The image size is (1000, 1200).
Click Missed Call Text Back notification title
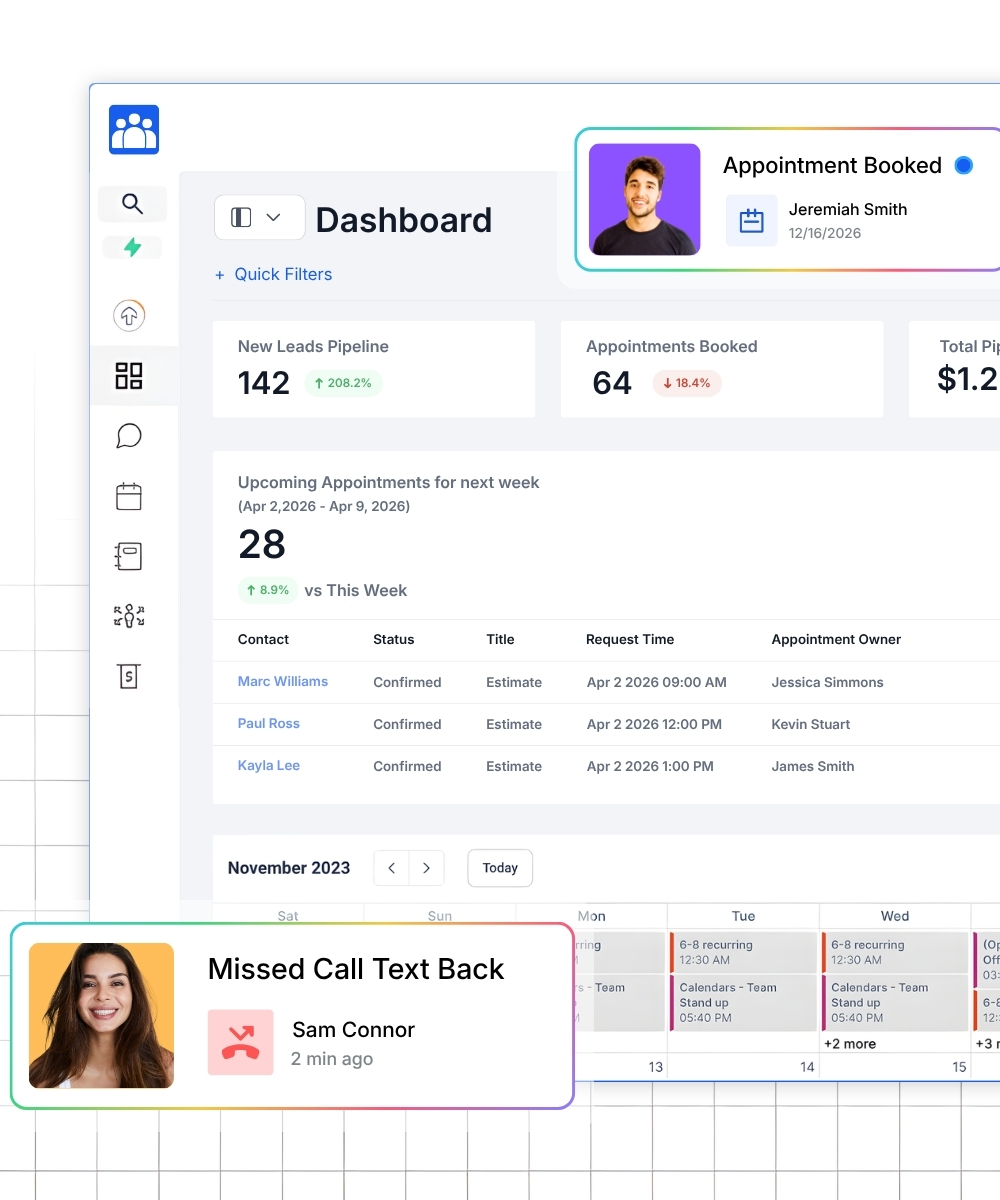pyautogui.click(x=356, y=969)
